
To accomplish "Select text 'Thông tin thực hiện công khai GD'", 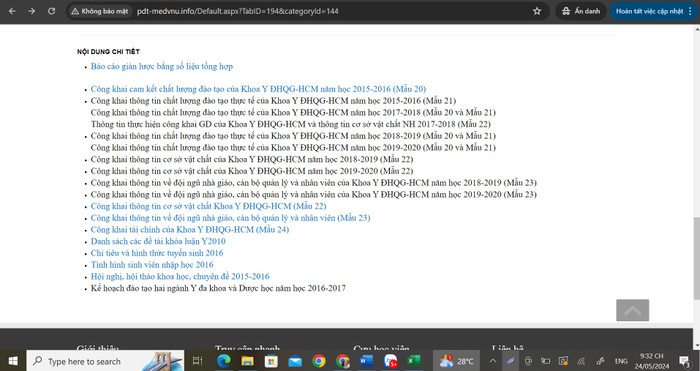I will [x=151, y=124].
